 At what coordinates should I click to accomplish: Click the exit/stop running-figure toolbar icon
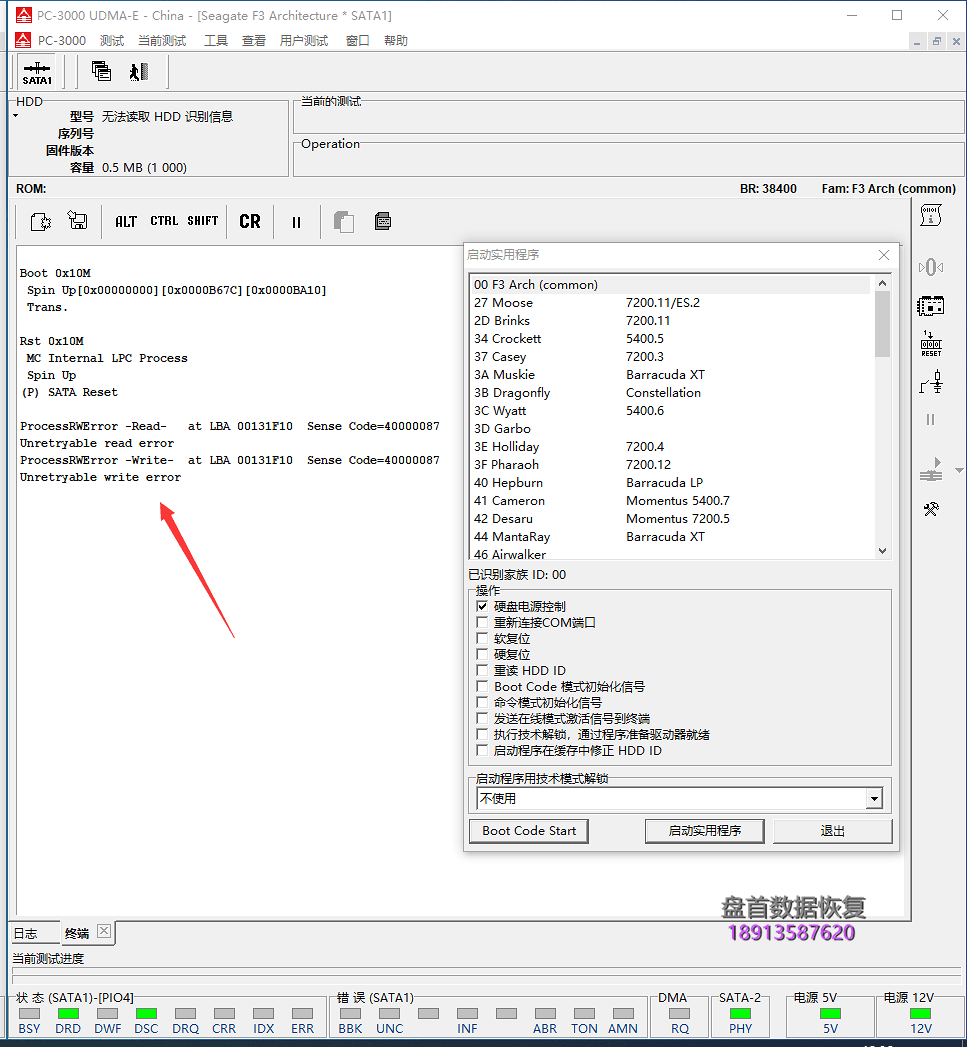pyautogui.click(x=139, y=71)
